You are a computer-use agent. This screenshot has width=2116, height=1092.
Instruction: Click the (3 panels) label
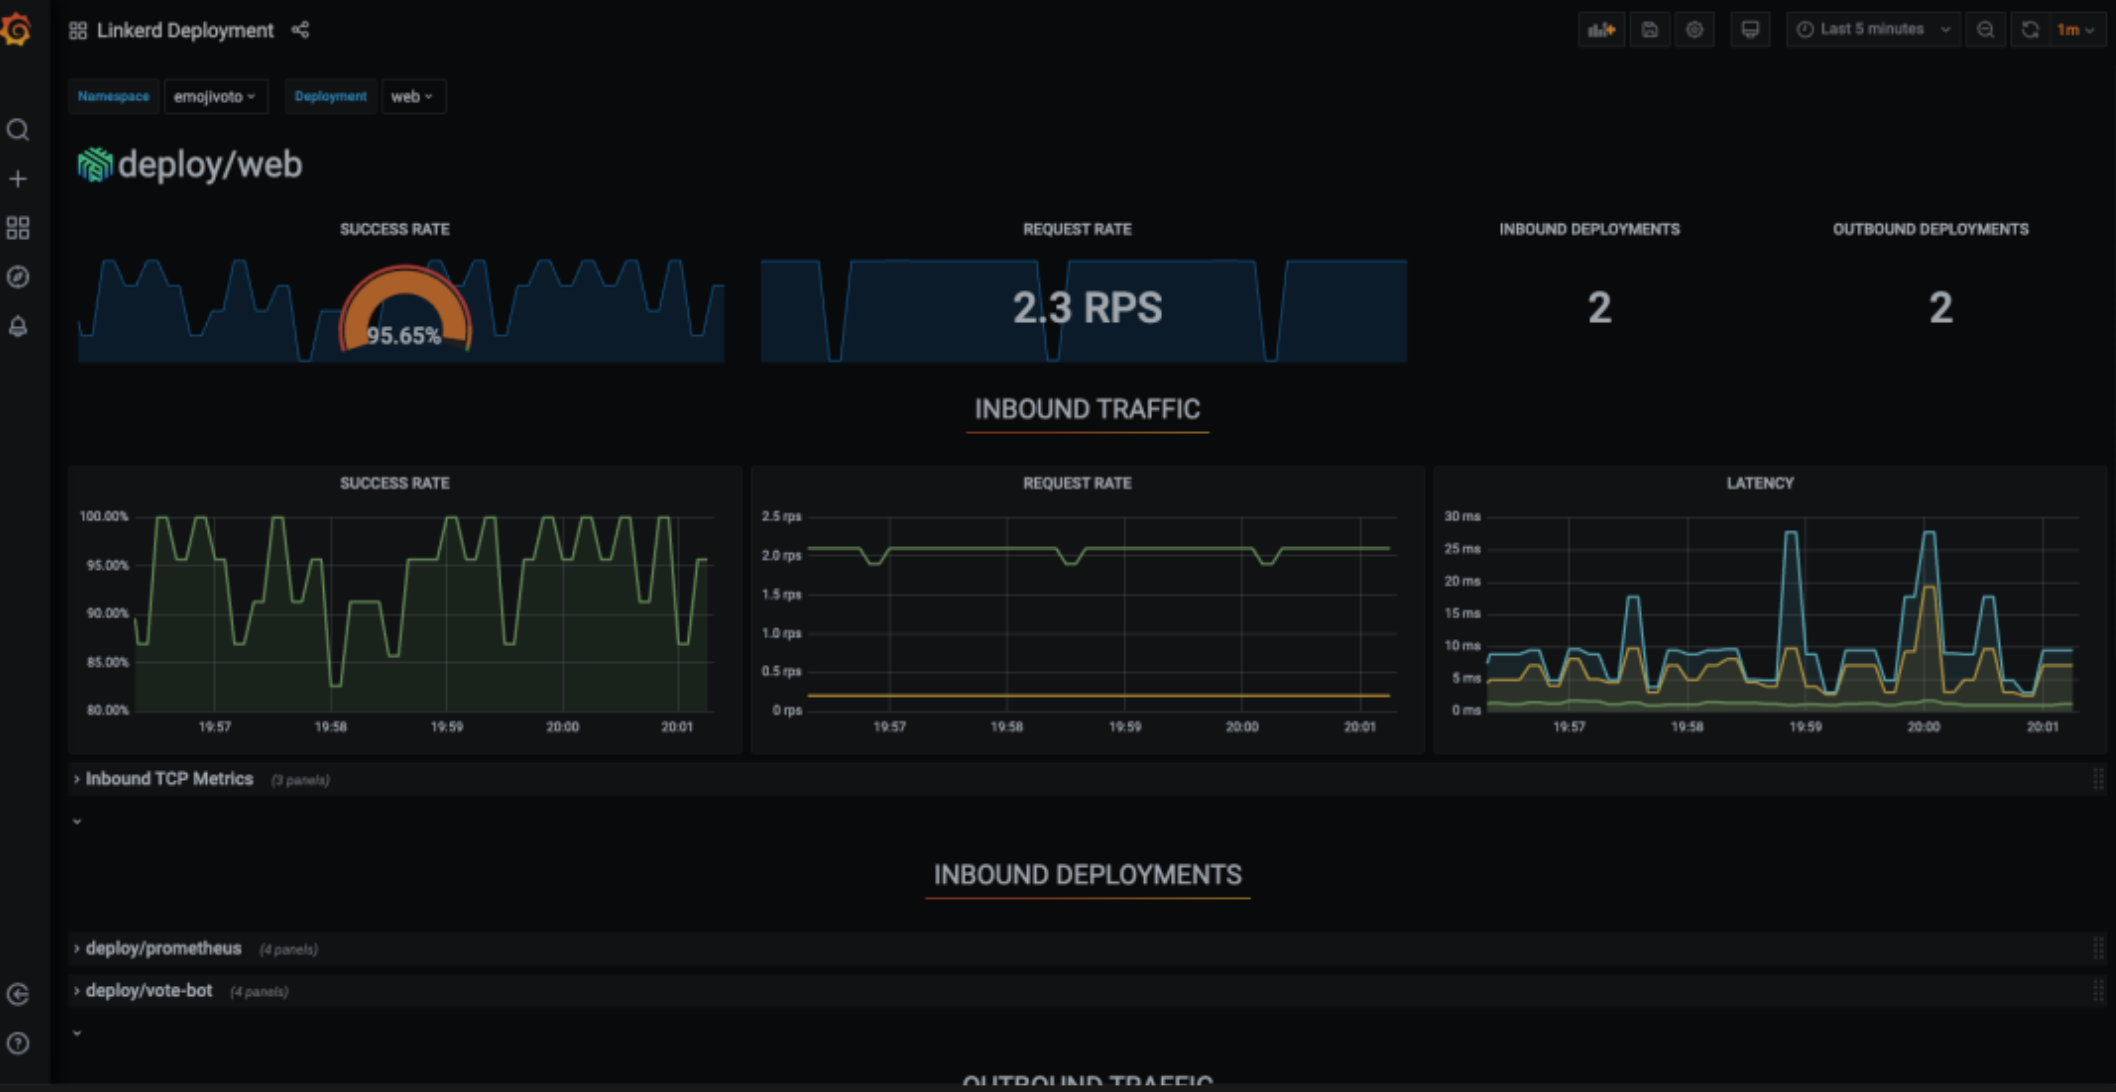[x=300, y=780]
